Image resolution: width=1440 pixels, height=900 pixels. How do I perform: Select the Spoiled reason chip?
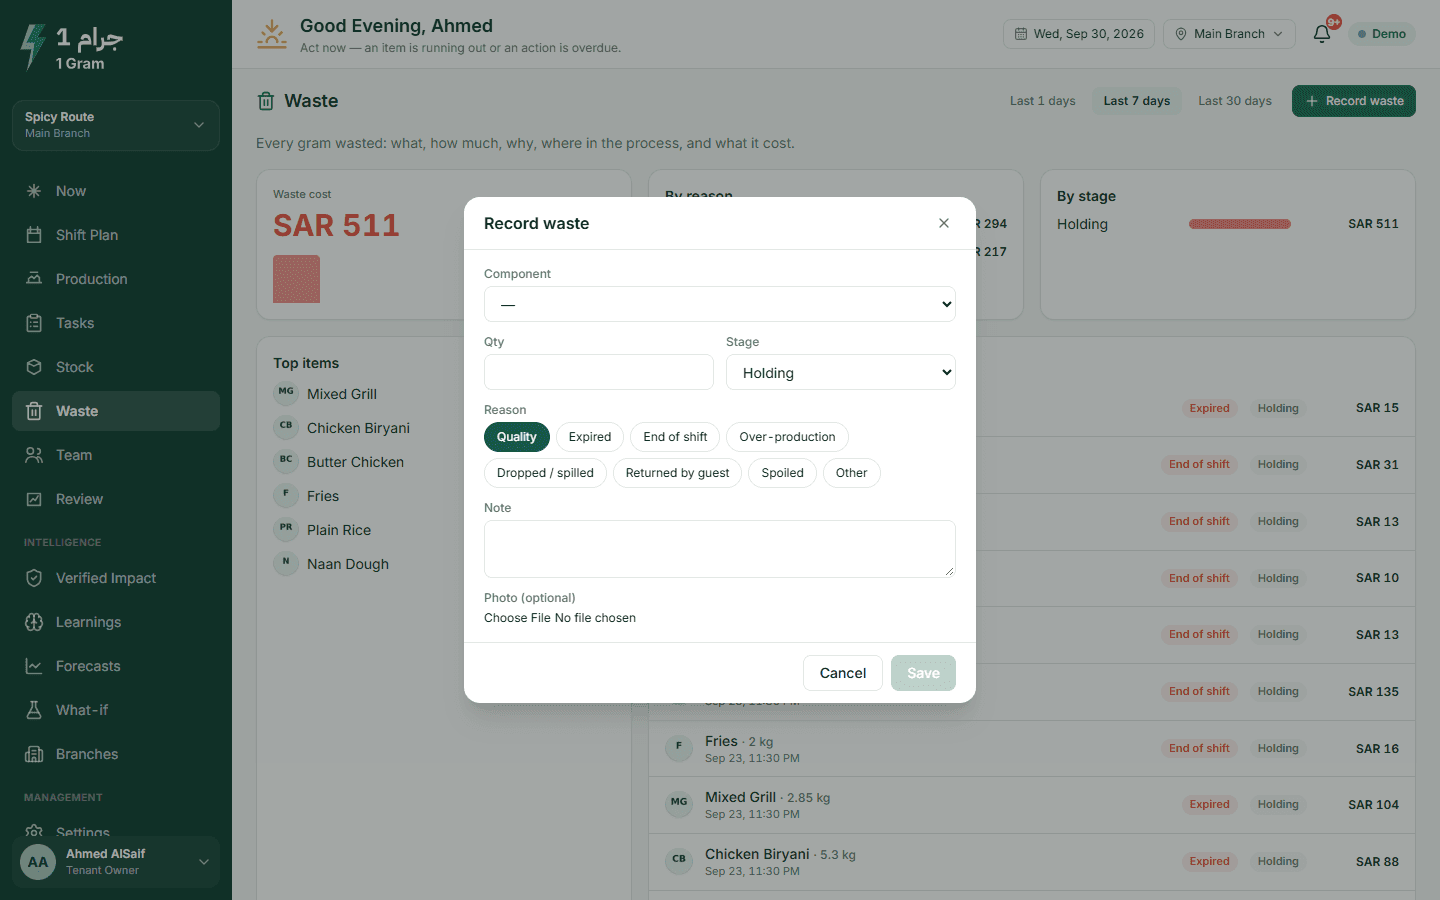coord(782,473)
